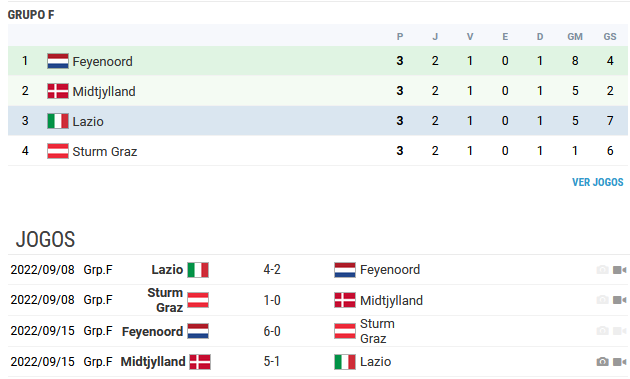The image size is (630, 379).
Task: Open video icon for Midtjylland vs Lazio match
Action: (620, 362)
